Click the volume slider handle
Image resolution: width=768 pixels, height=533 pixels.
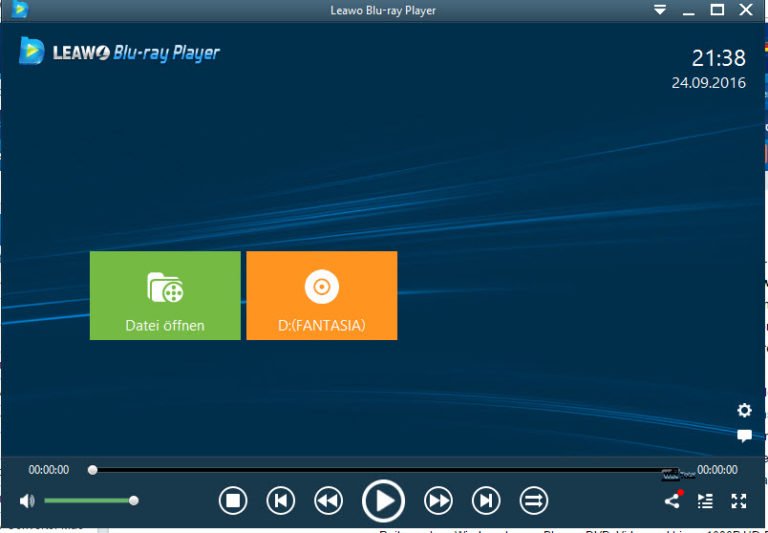[134, 501]
